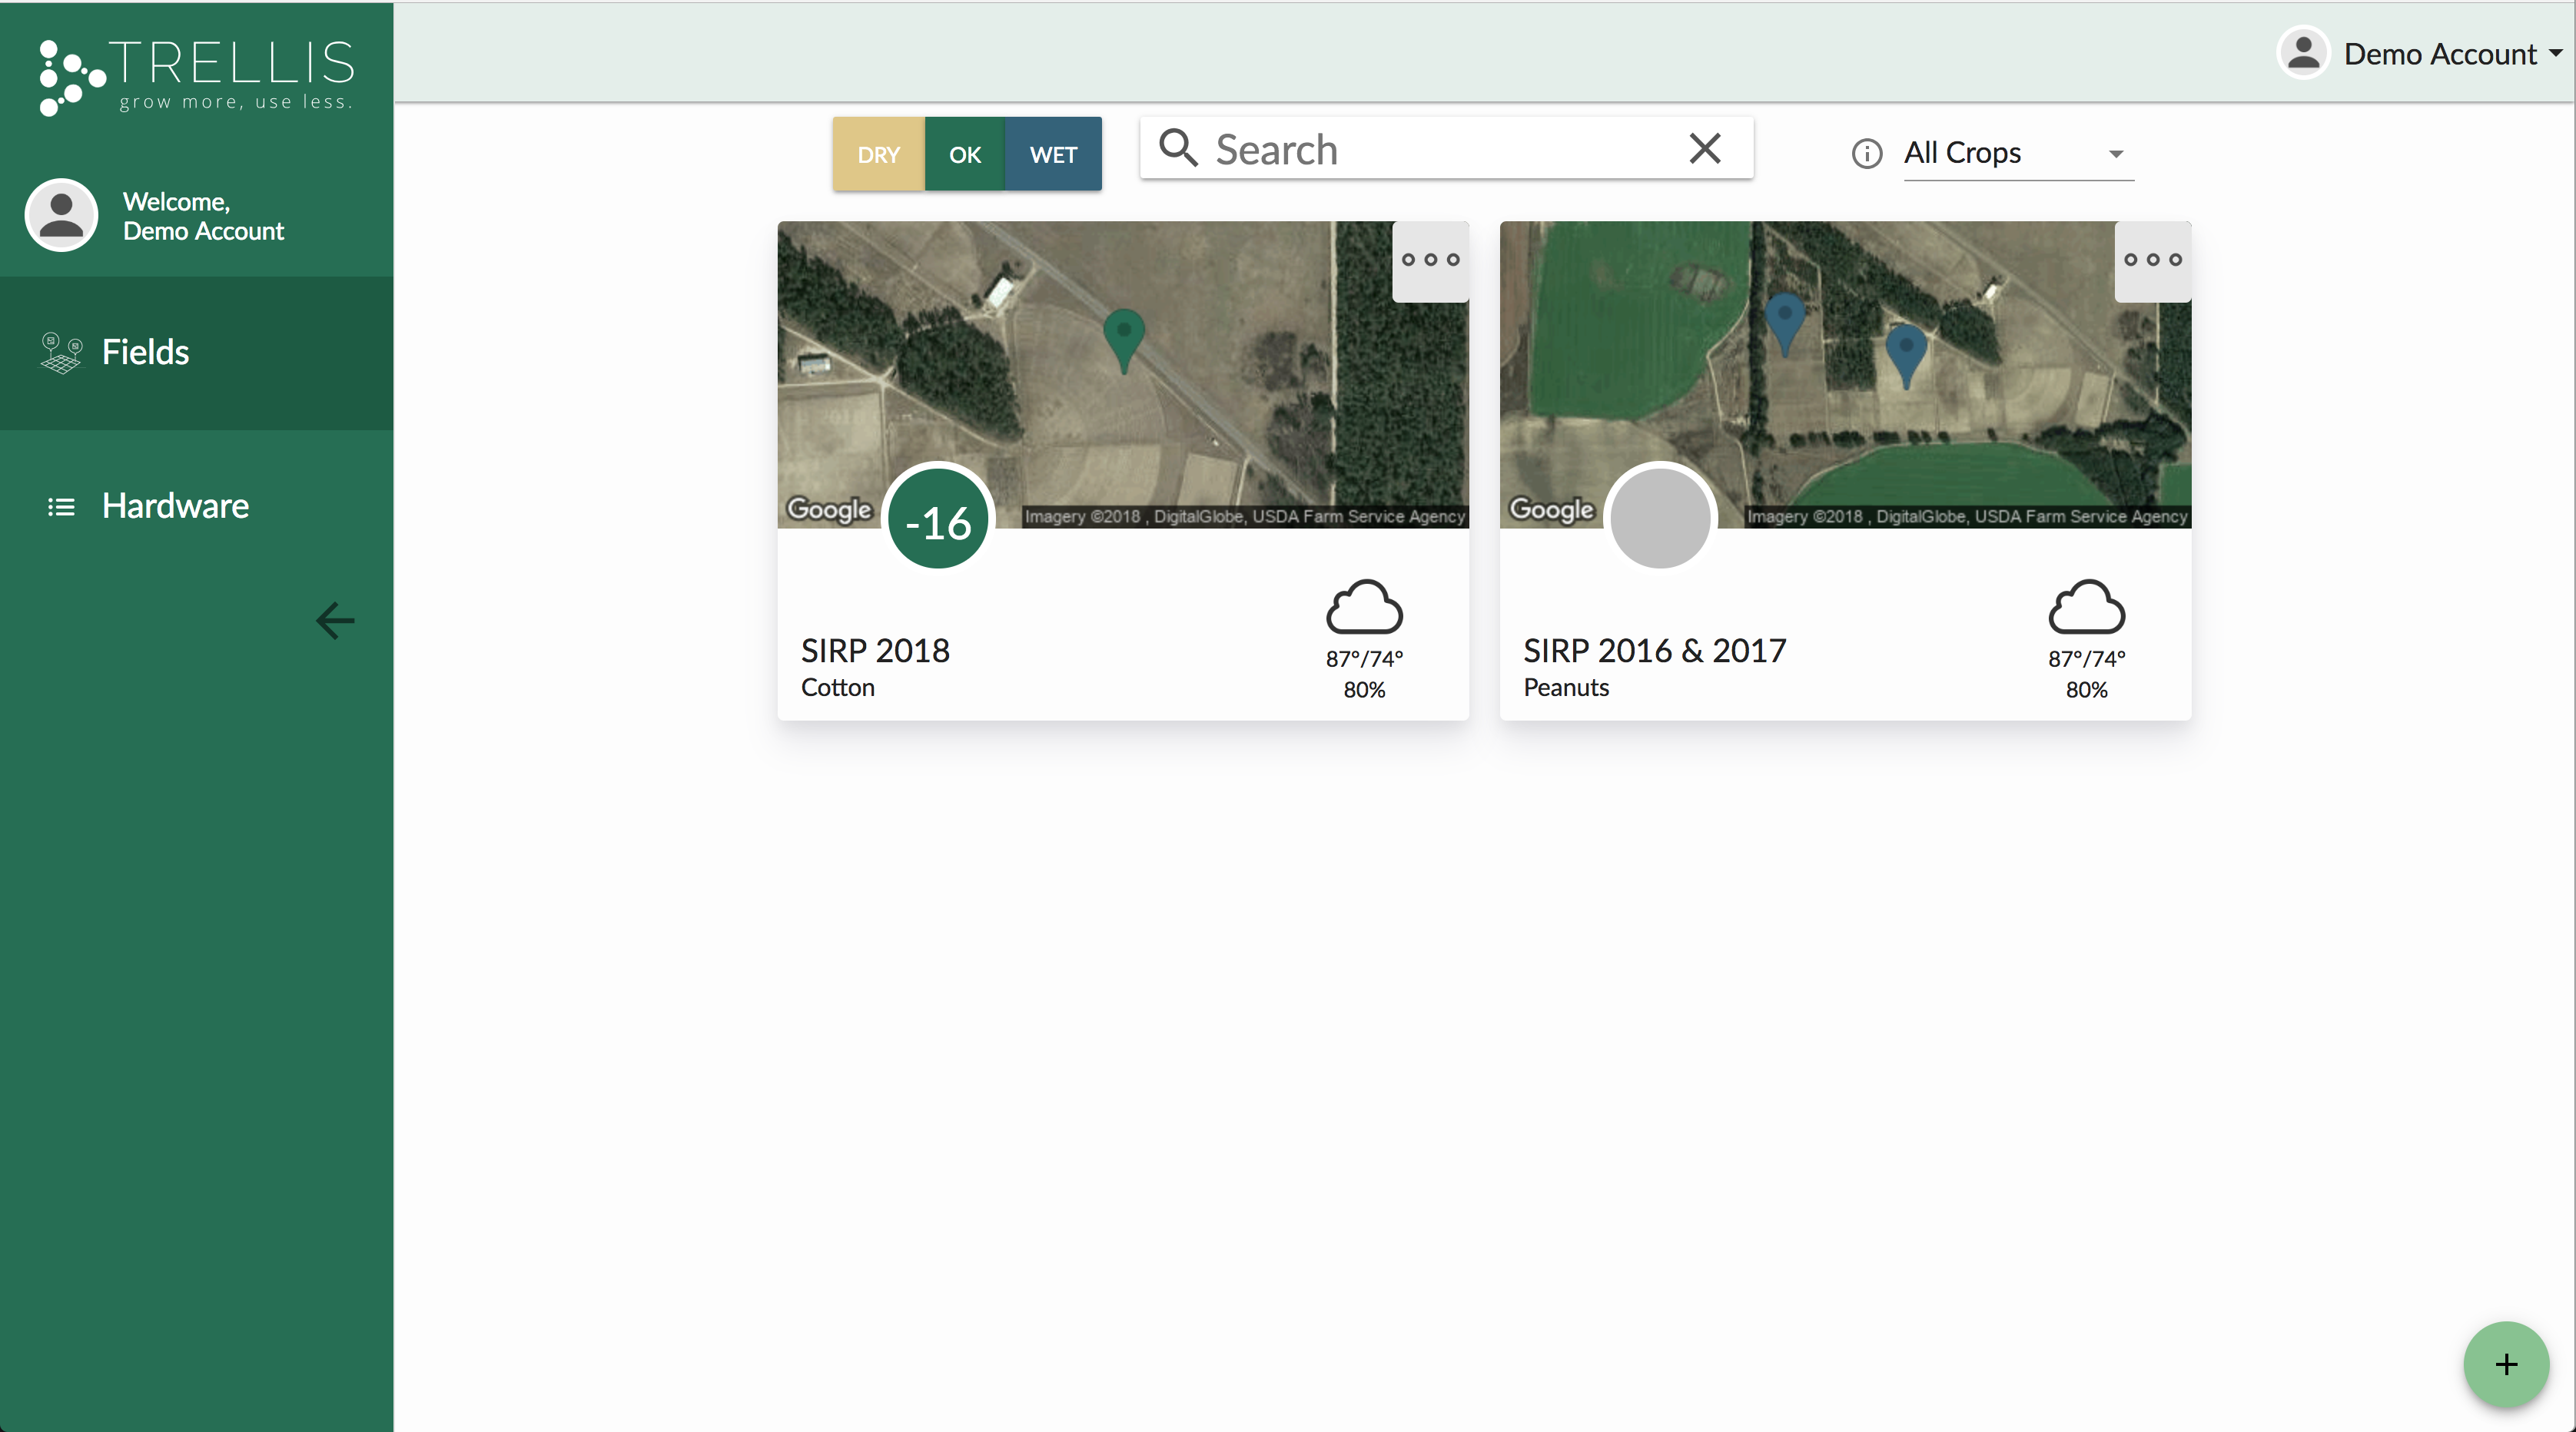2576x1432 pixels.
Task: Click the -16 moisture status badge
Action: click(x=938, y=520)
